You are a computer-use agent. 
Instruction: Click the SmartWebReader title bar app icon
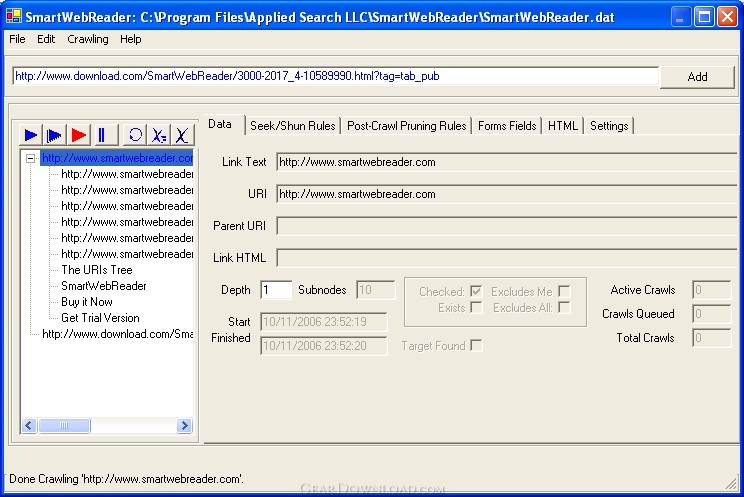point(13,17)
